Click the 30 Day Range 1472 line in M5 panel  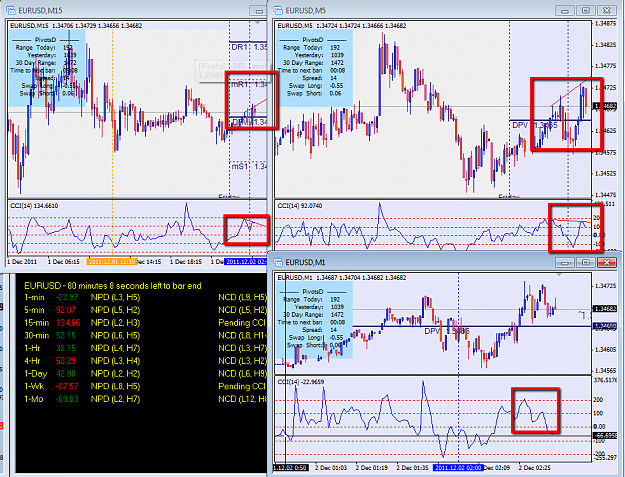coord(313,63)
